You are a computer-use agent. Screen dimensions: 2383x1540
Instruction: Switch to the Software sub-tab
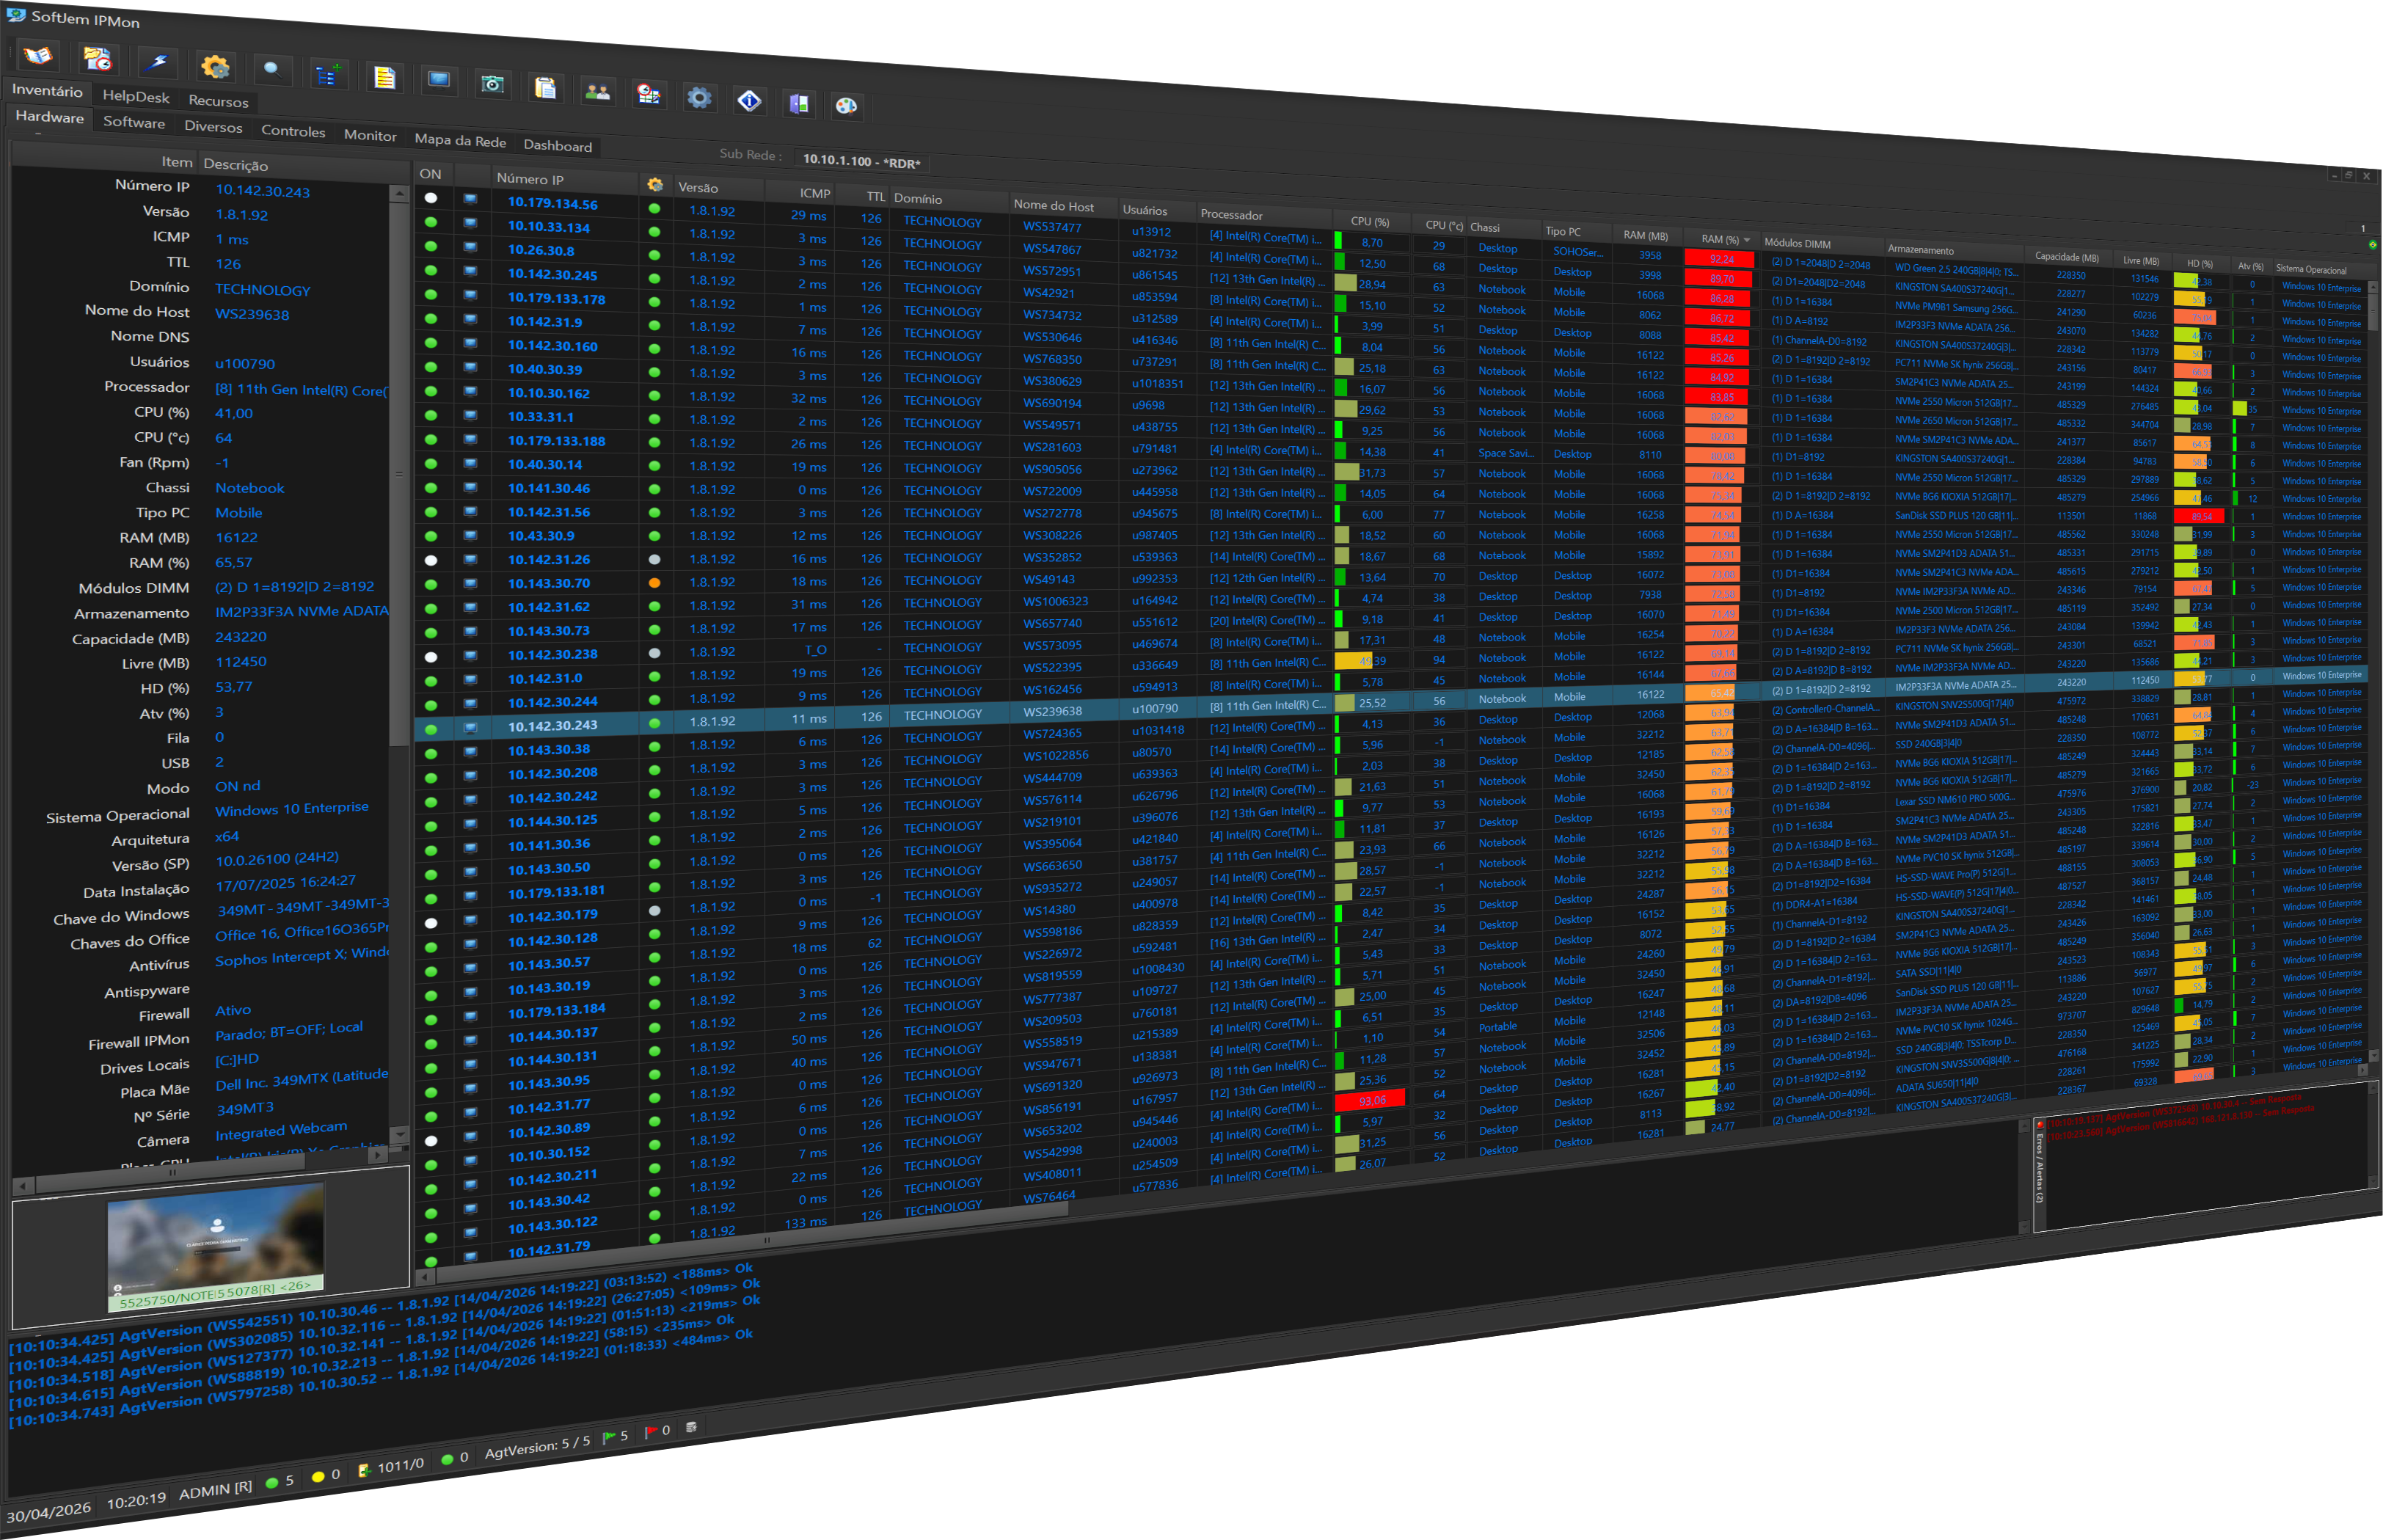point(134,122)
